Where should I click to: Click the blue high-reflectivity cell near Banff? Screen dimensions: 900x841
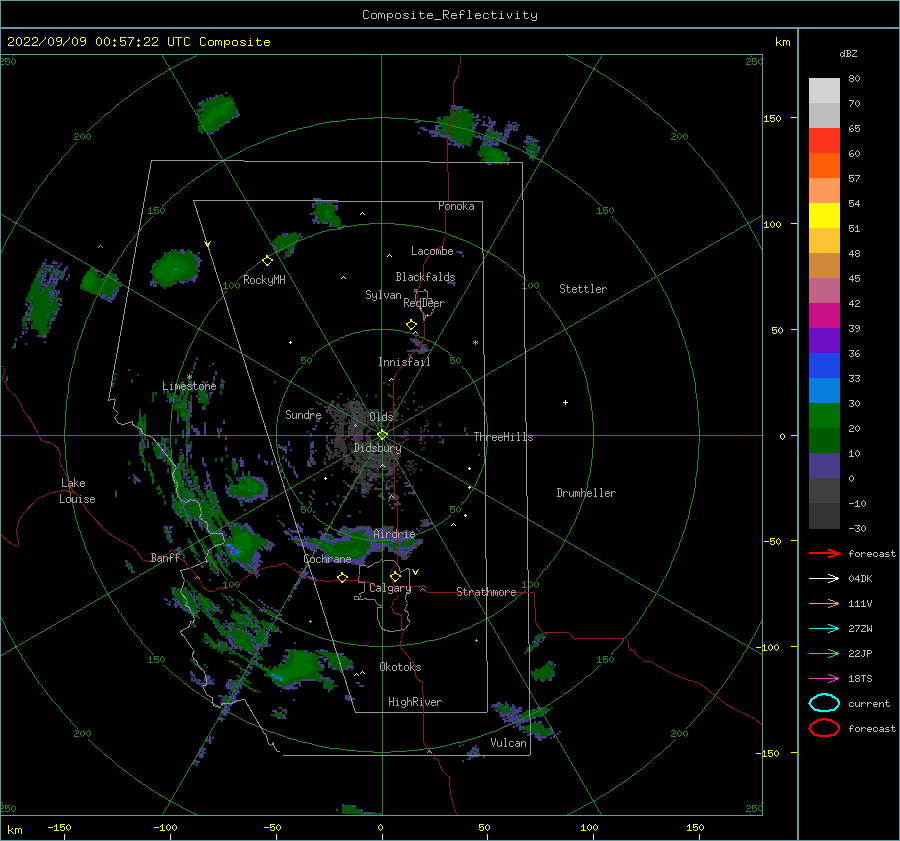pos(232,549)
